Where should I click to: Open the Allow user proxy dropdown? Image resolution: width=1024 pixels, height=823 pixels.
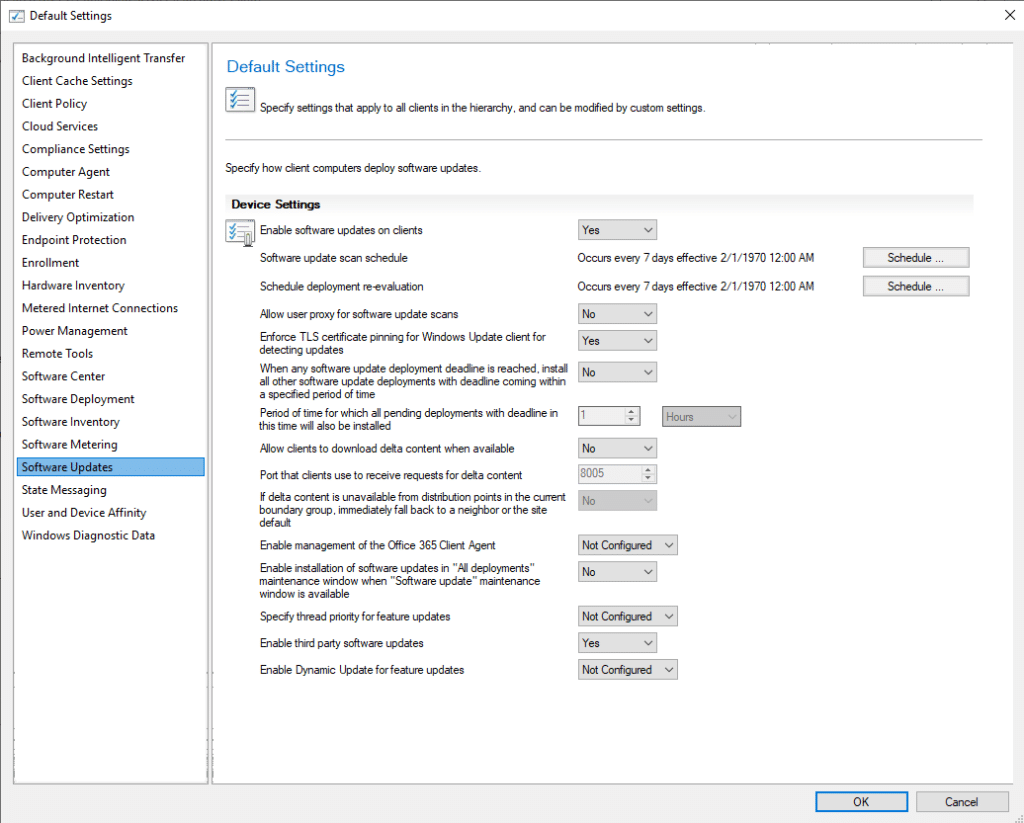[617, 314]
